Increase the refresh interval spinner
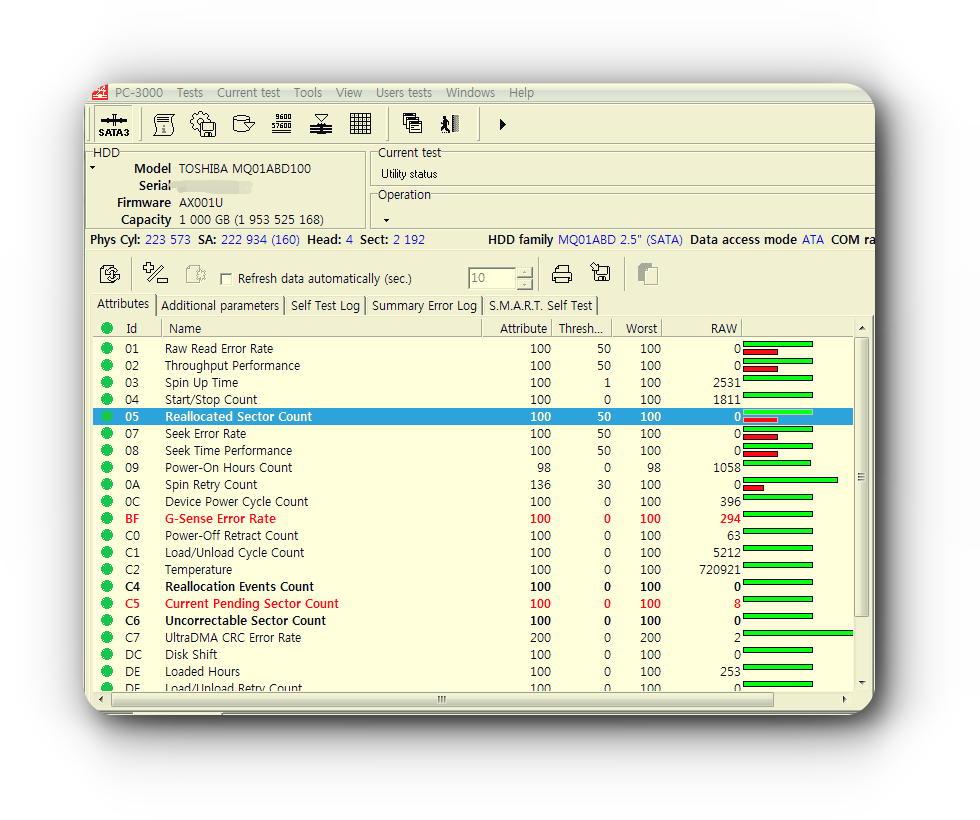This screenshot has width=980, height=820. 525,272
